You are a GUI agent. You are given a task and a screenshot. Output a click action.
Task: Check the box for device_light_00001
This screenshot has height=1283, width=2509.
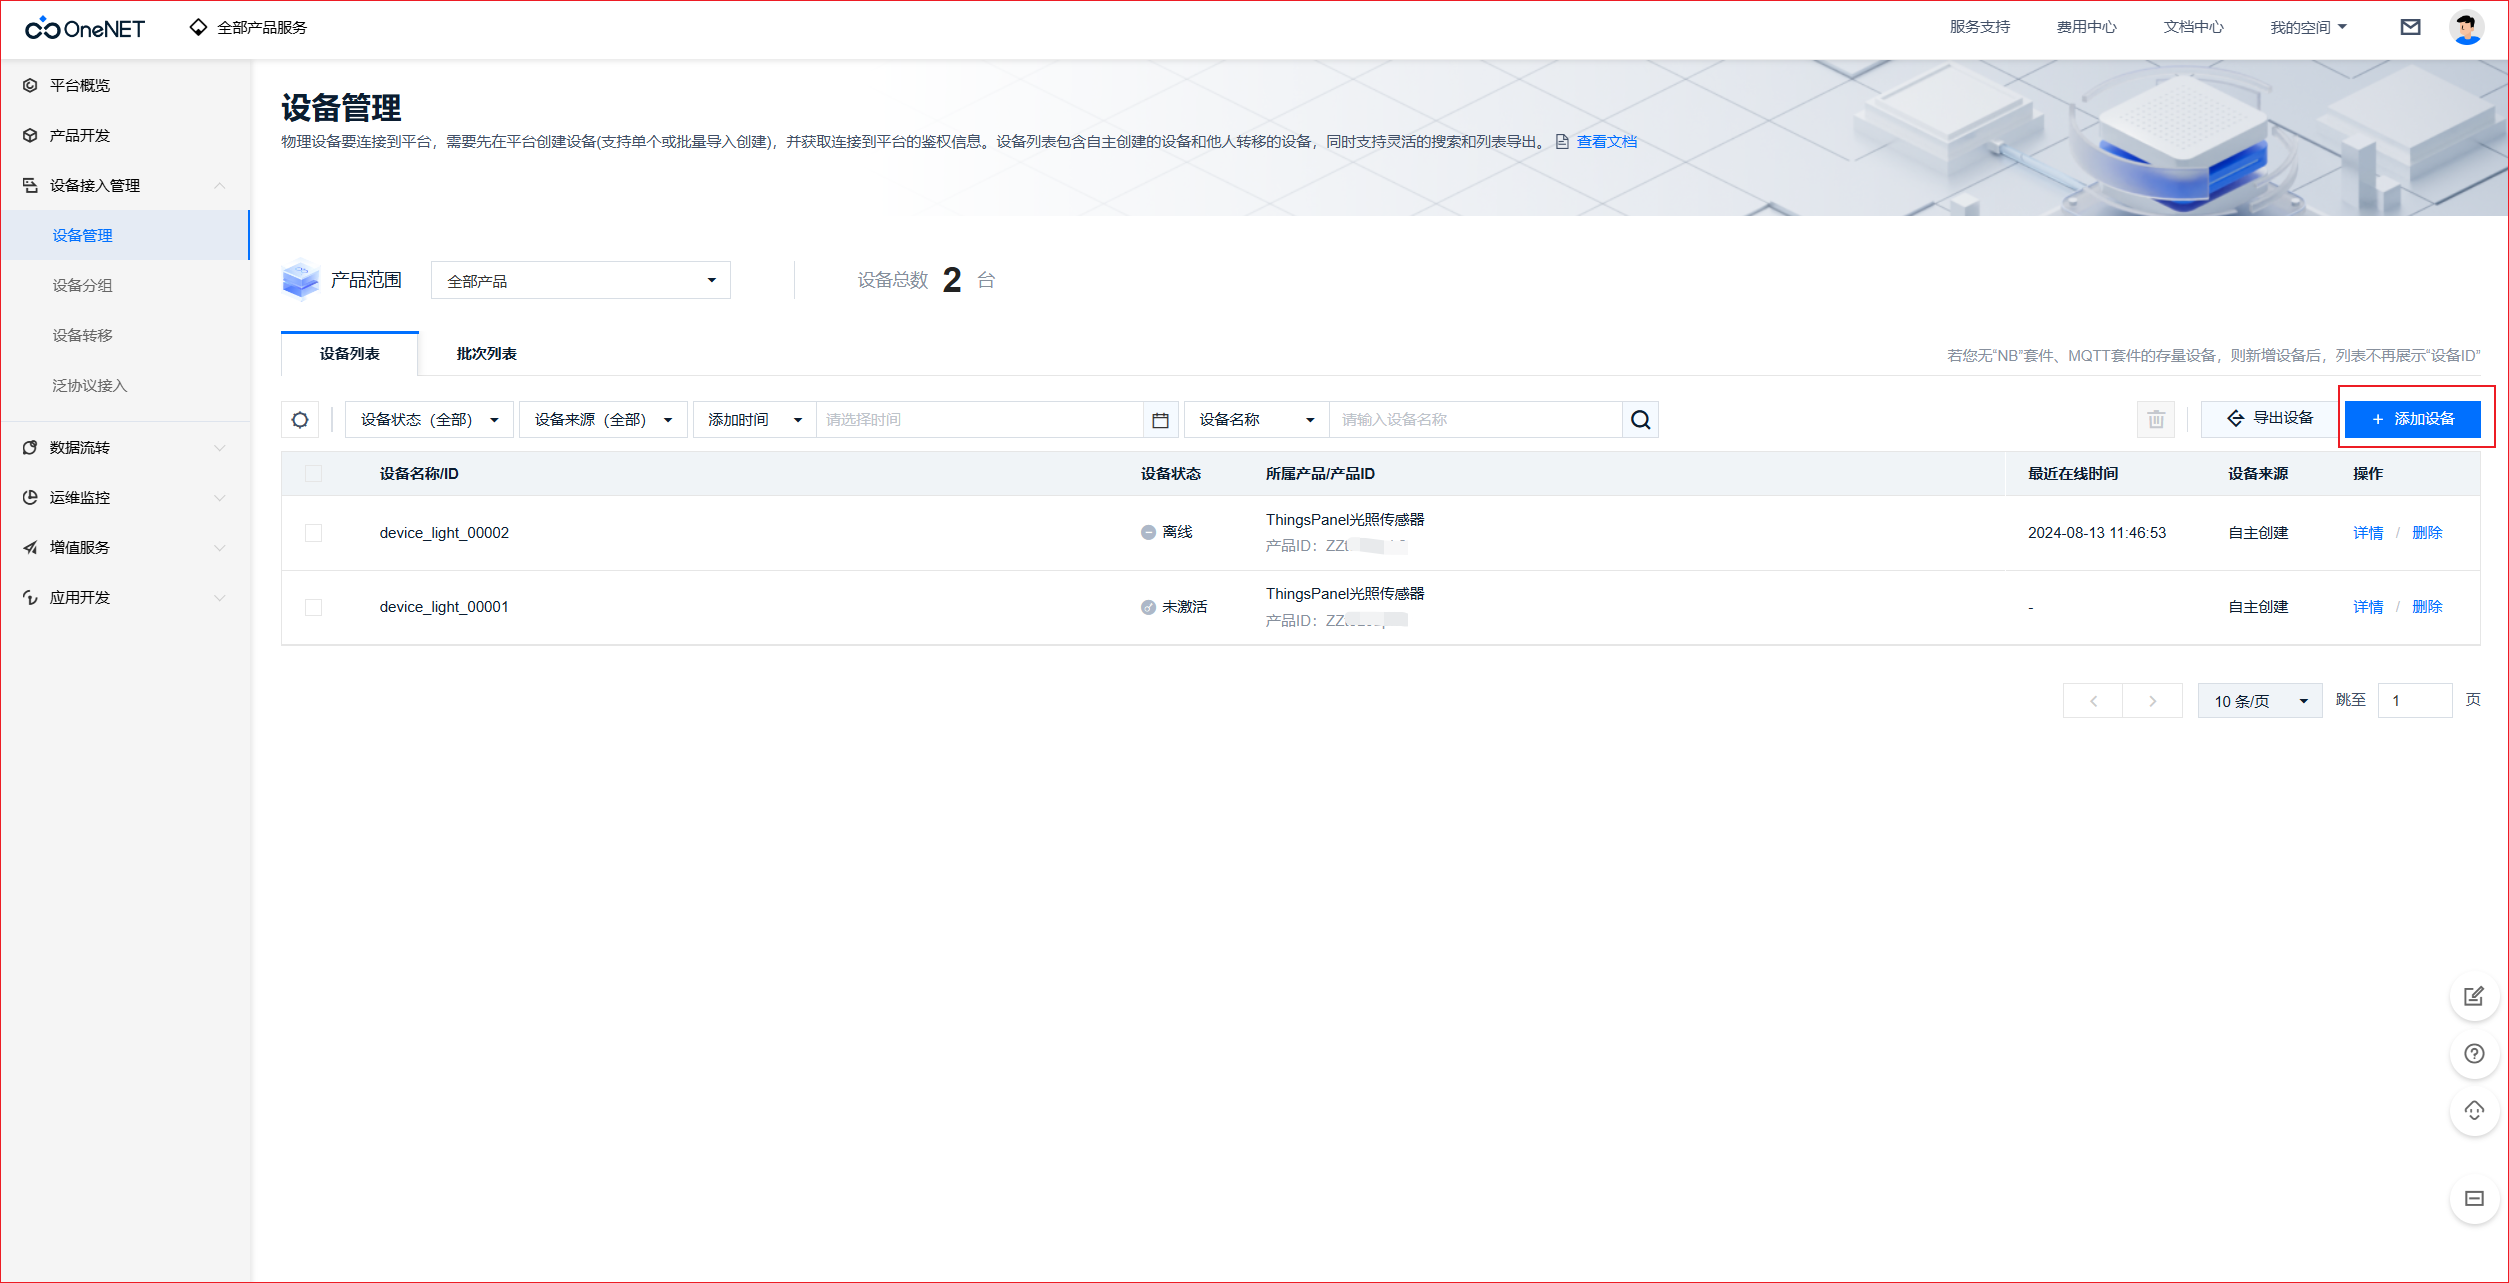point(314,607)
